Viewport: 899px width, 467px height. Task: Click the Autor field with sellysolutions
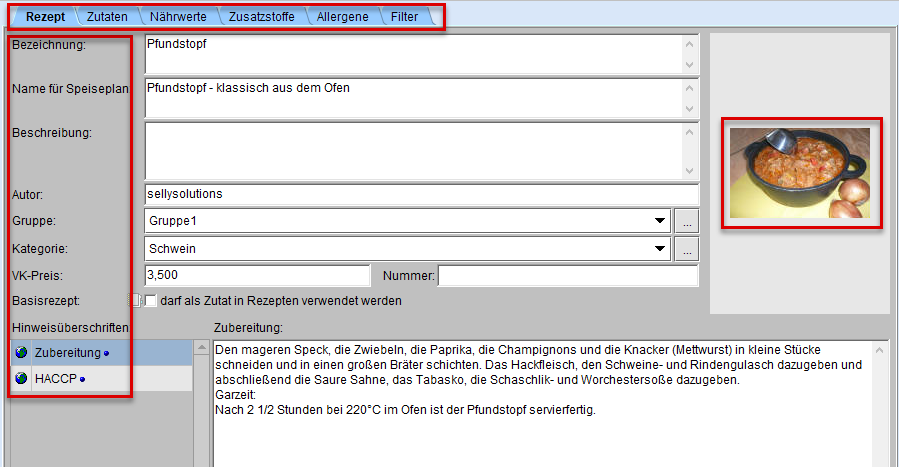pos(421,194)
